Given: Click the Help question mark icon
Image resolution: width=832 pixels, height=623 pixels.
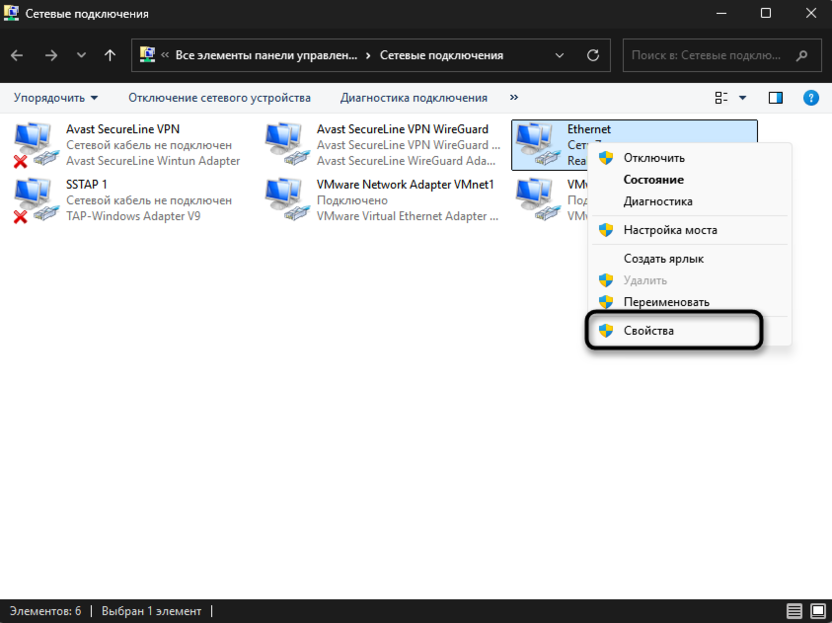Looking at the screenshot, I should tap(809, 98).
